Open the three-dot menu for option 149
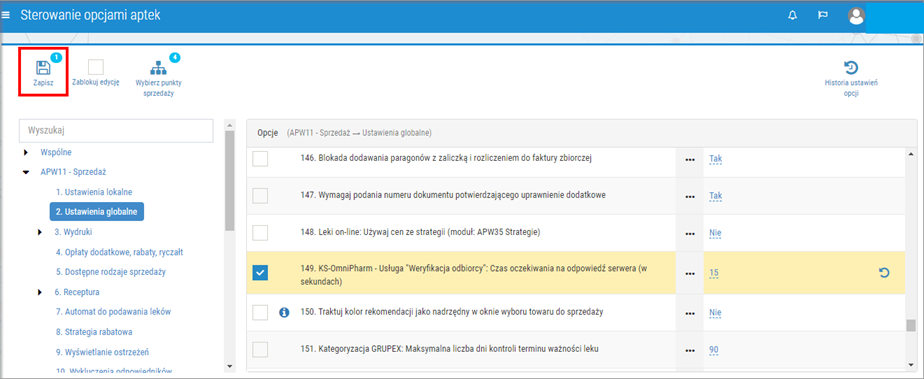The width and height of the screenshot is (924, 379). 689,273
